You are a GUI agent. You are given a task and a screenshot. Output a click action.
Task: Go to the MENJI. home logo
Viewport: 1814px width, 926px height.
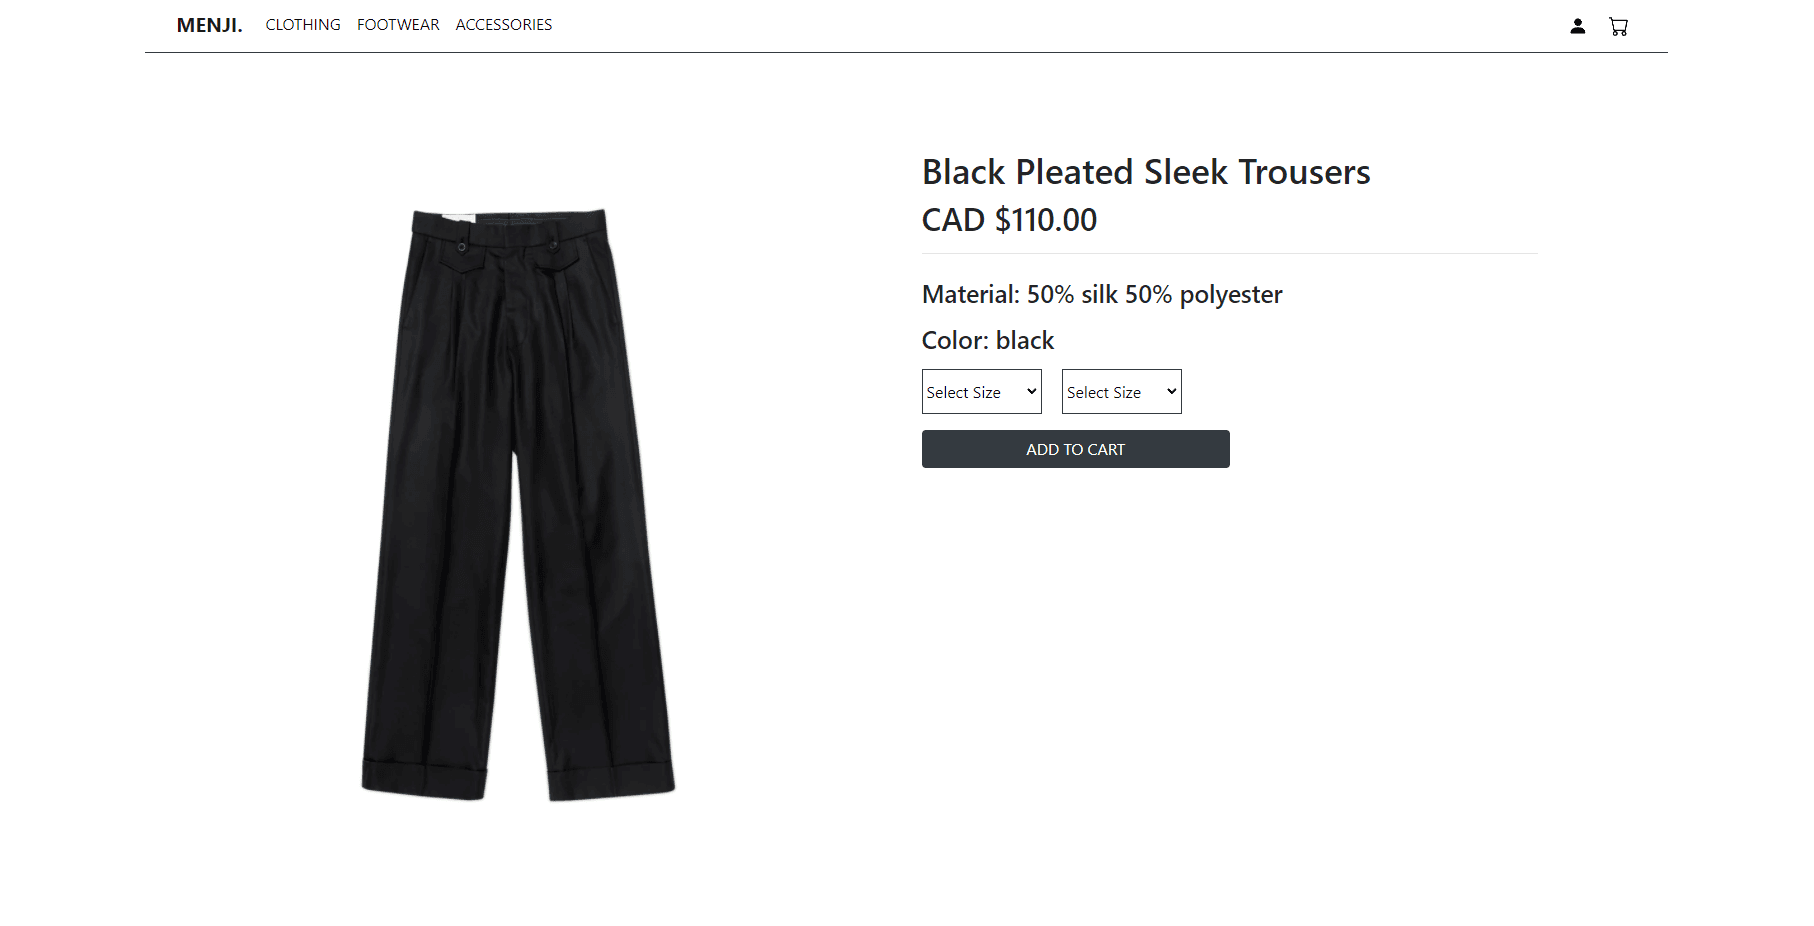click(209, 25)
